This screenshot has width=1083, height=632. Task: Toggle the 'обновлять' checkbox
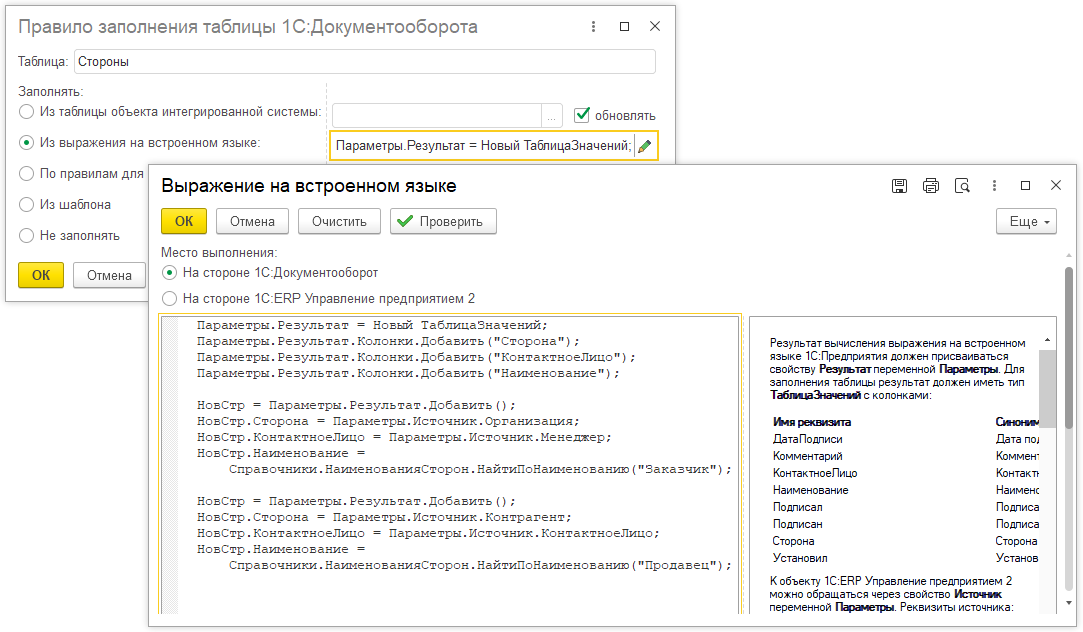coord(582,115)
